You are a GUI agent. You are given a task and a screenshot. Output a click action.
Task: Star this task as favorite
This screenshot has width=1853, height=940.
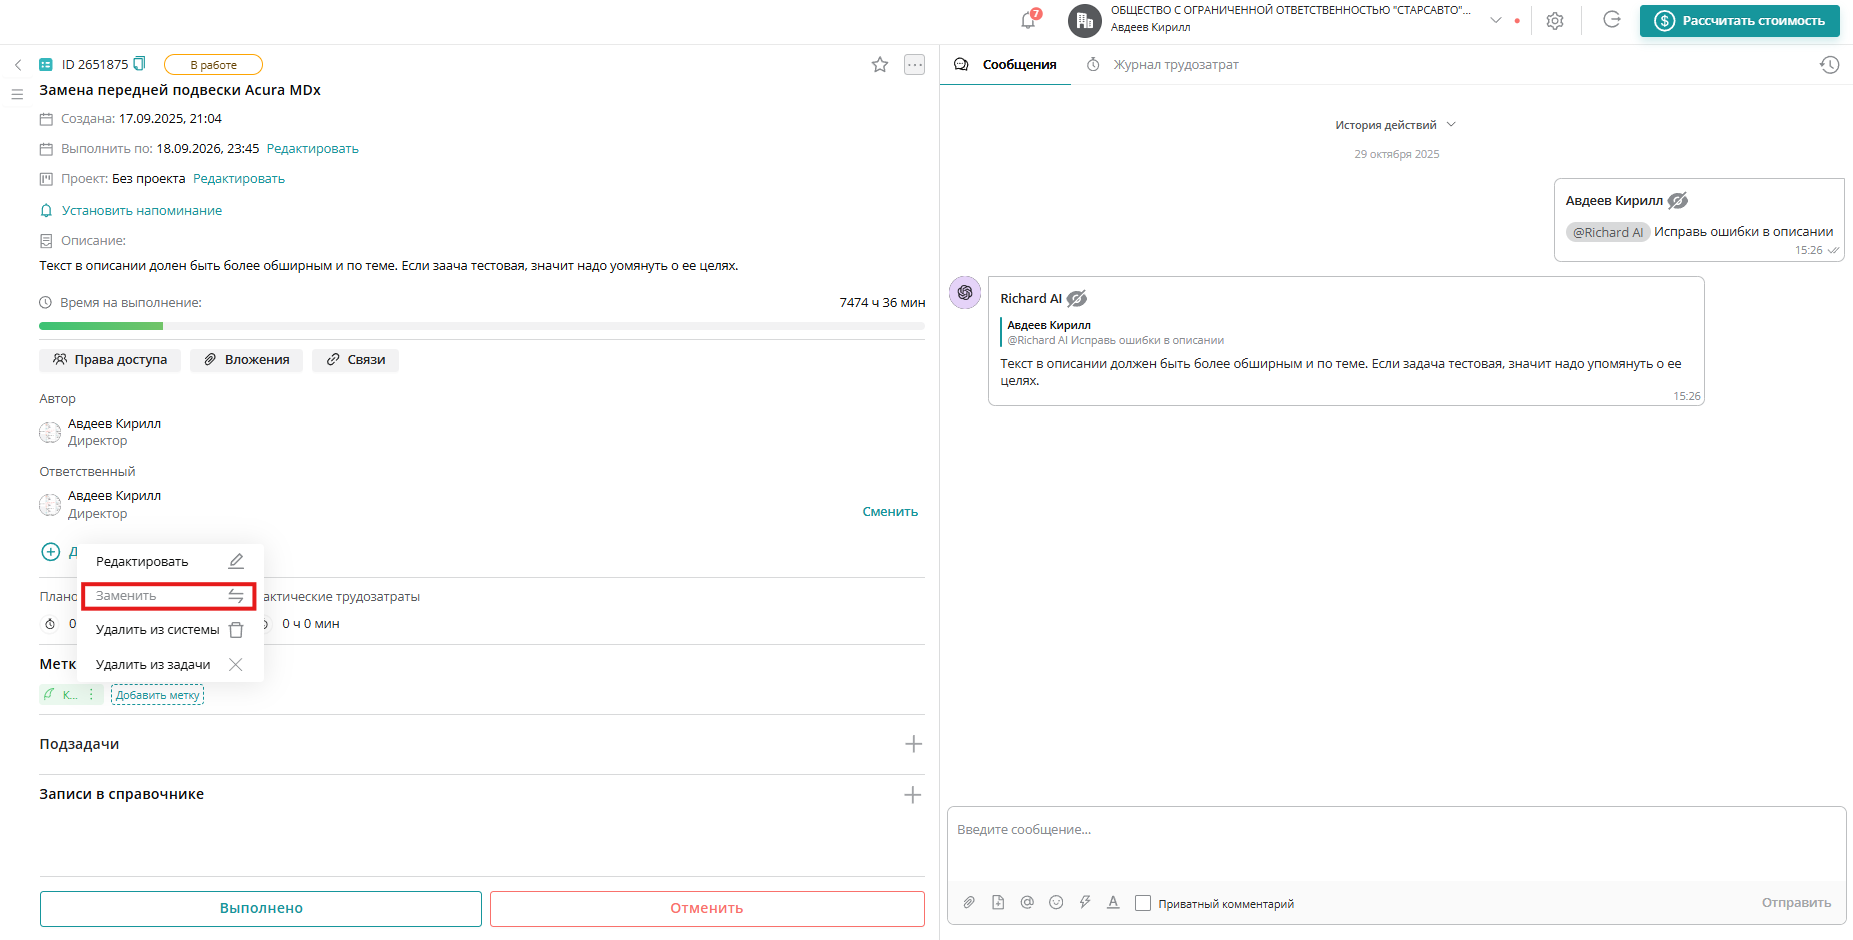click(x=880, y=65)
